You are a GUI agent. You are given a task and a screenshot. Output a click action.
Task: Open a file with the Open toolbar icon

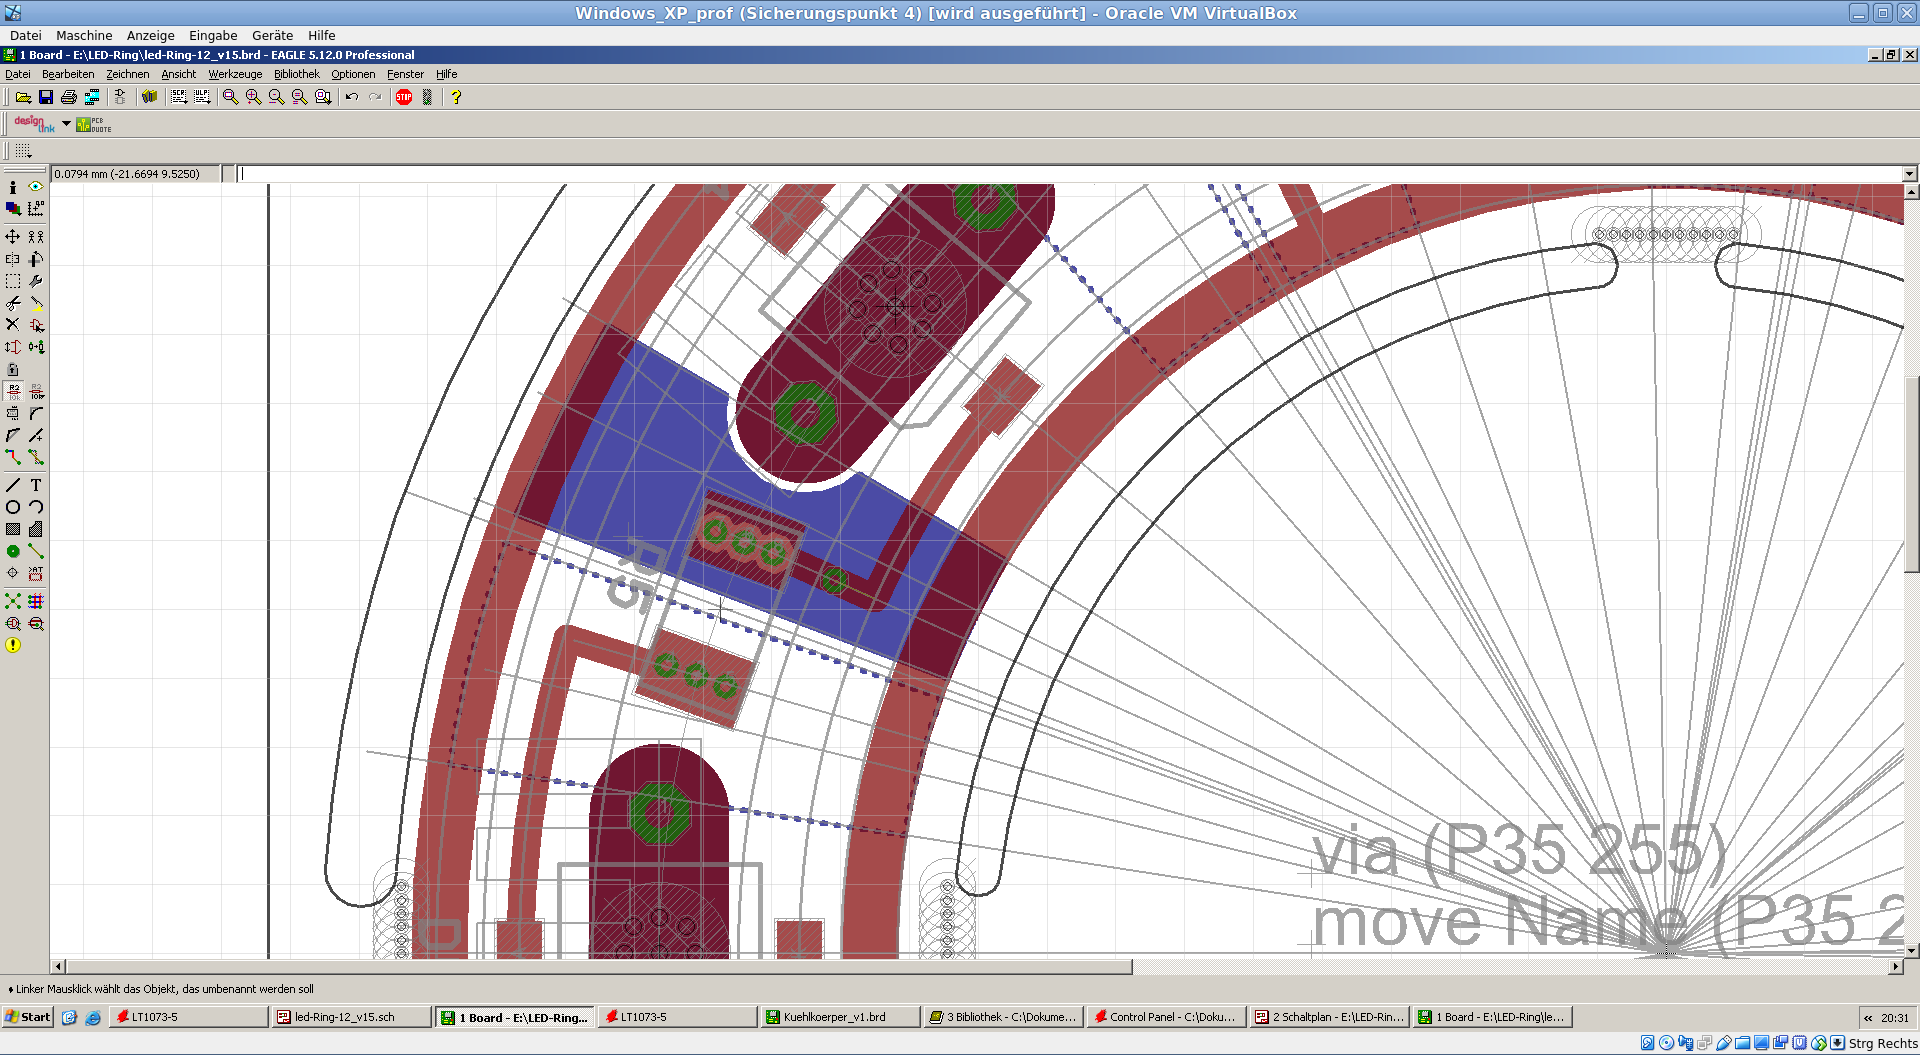tap(23, 97)
